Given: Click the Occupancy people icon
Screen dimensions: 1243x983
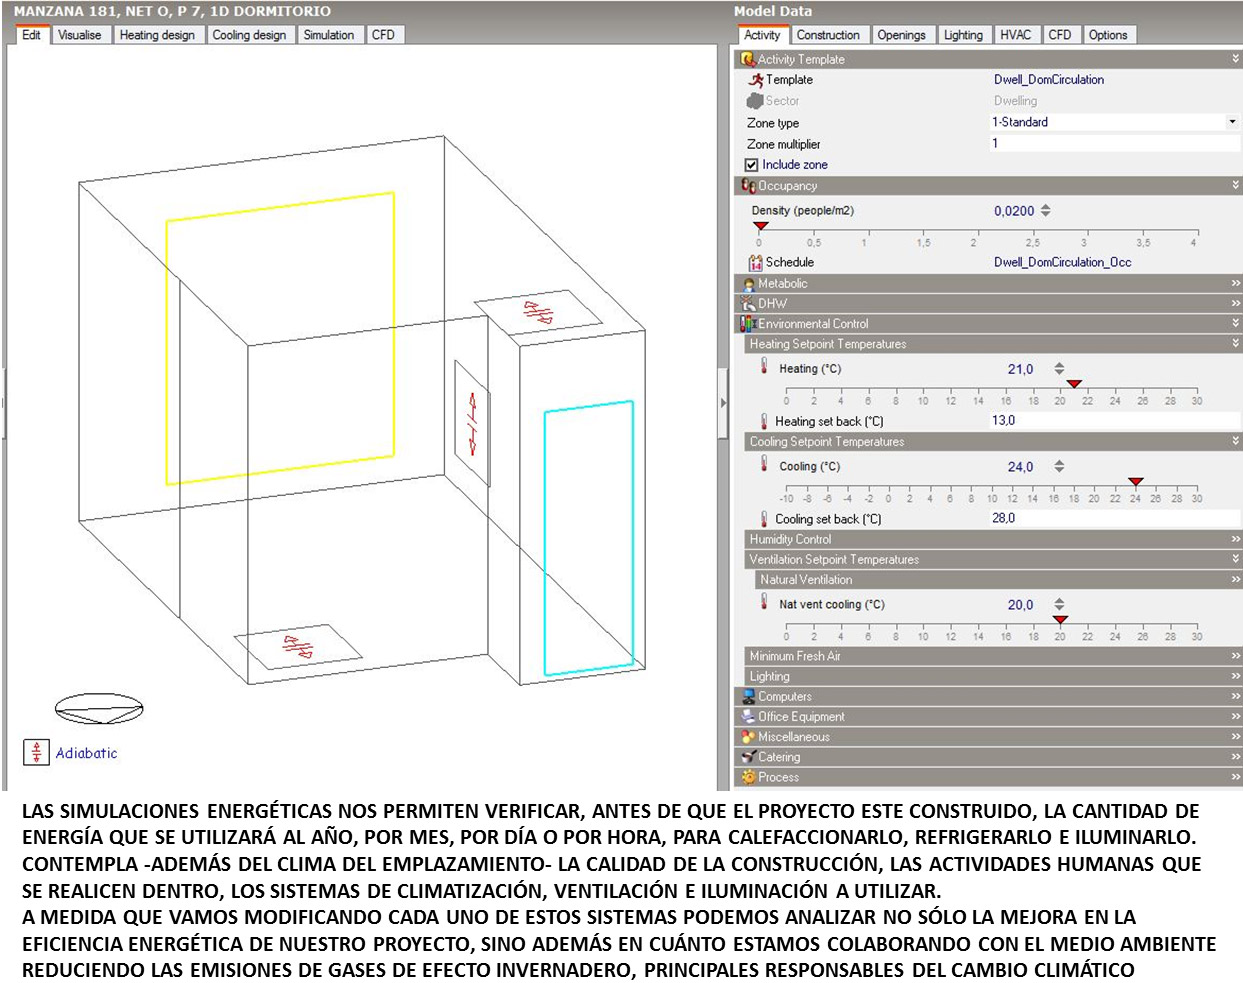Looking at the screenshot, I should (748, 186).
